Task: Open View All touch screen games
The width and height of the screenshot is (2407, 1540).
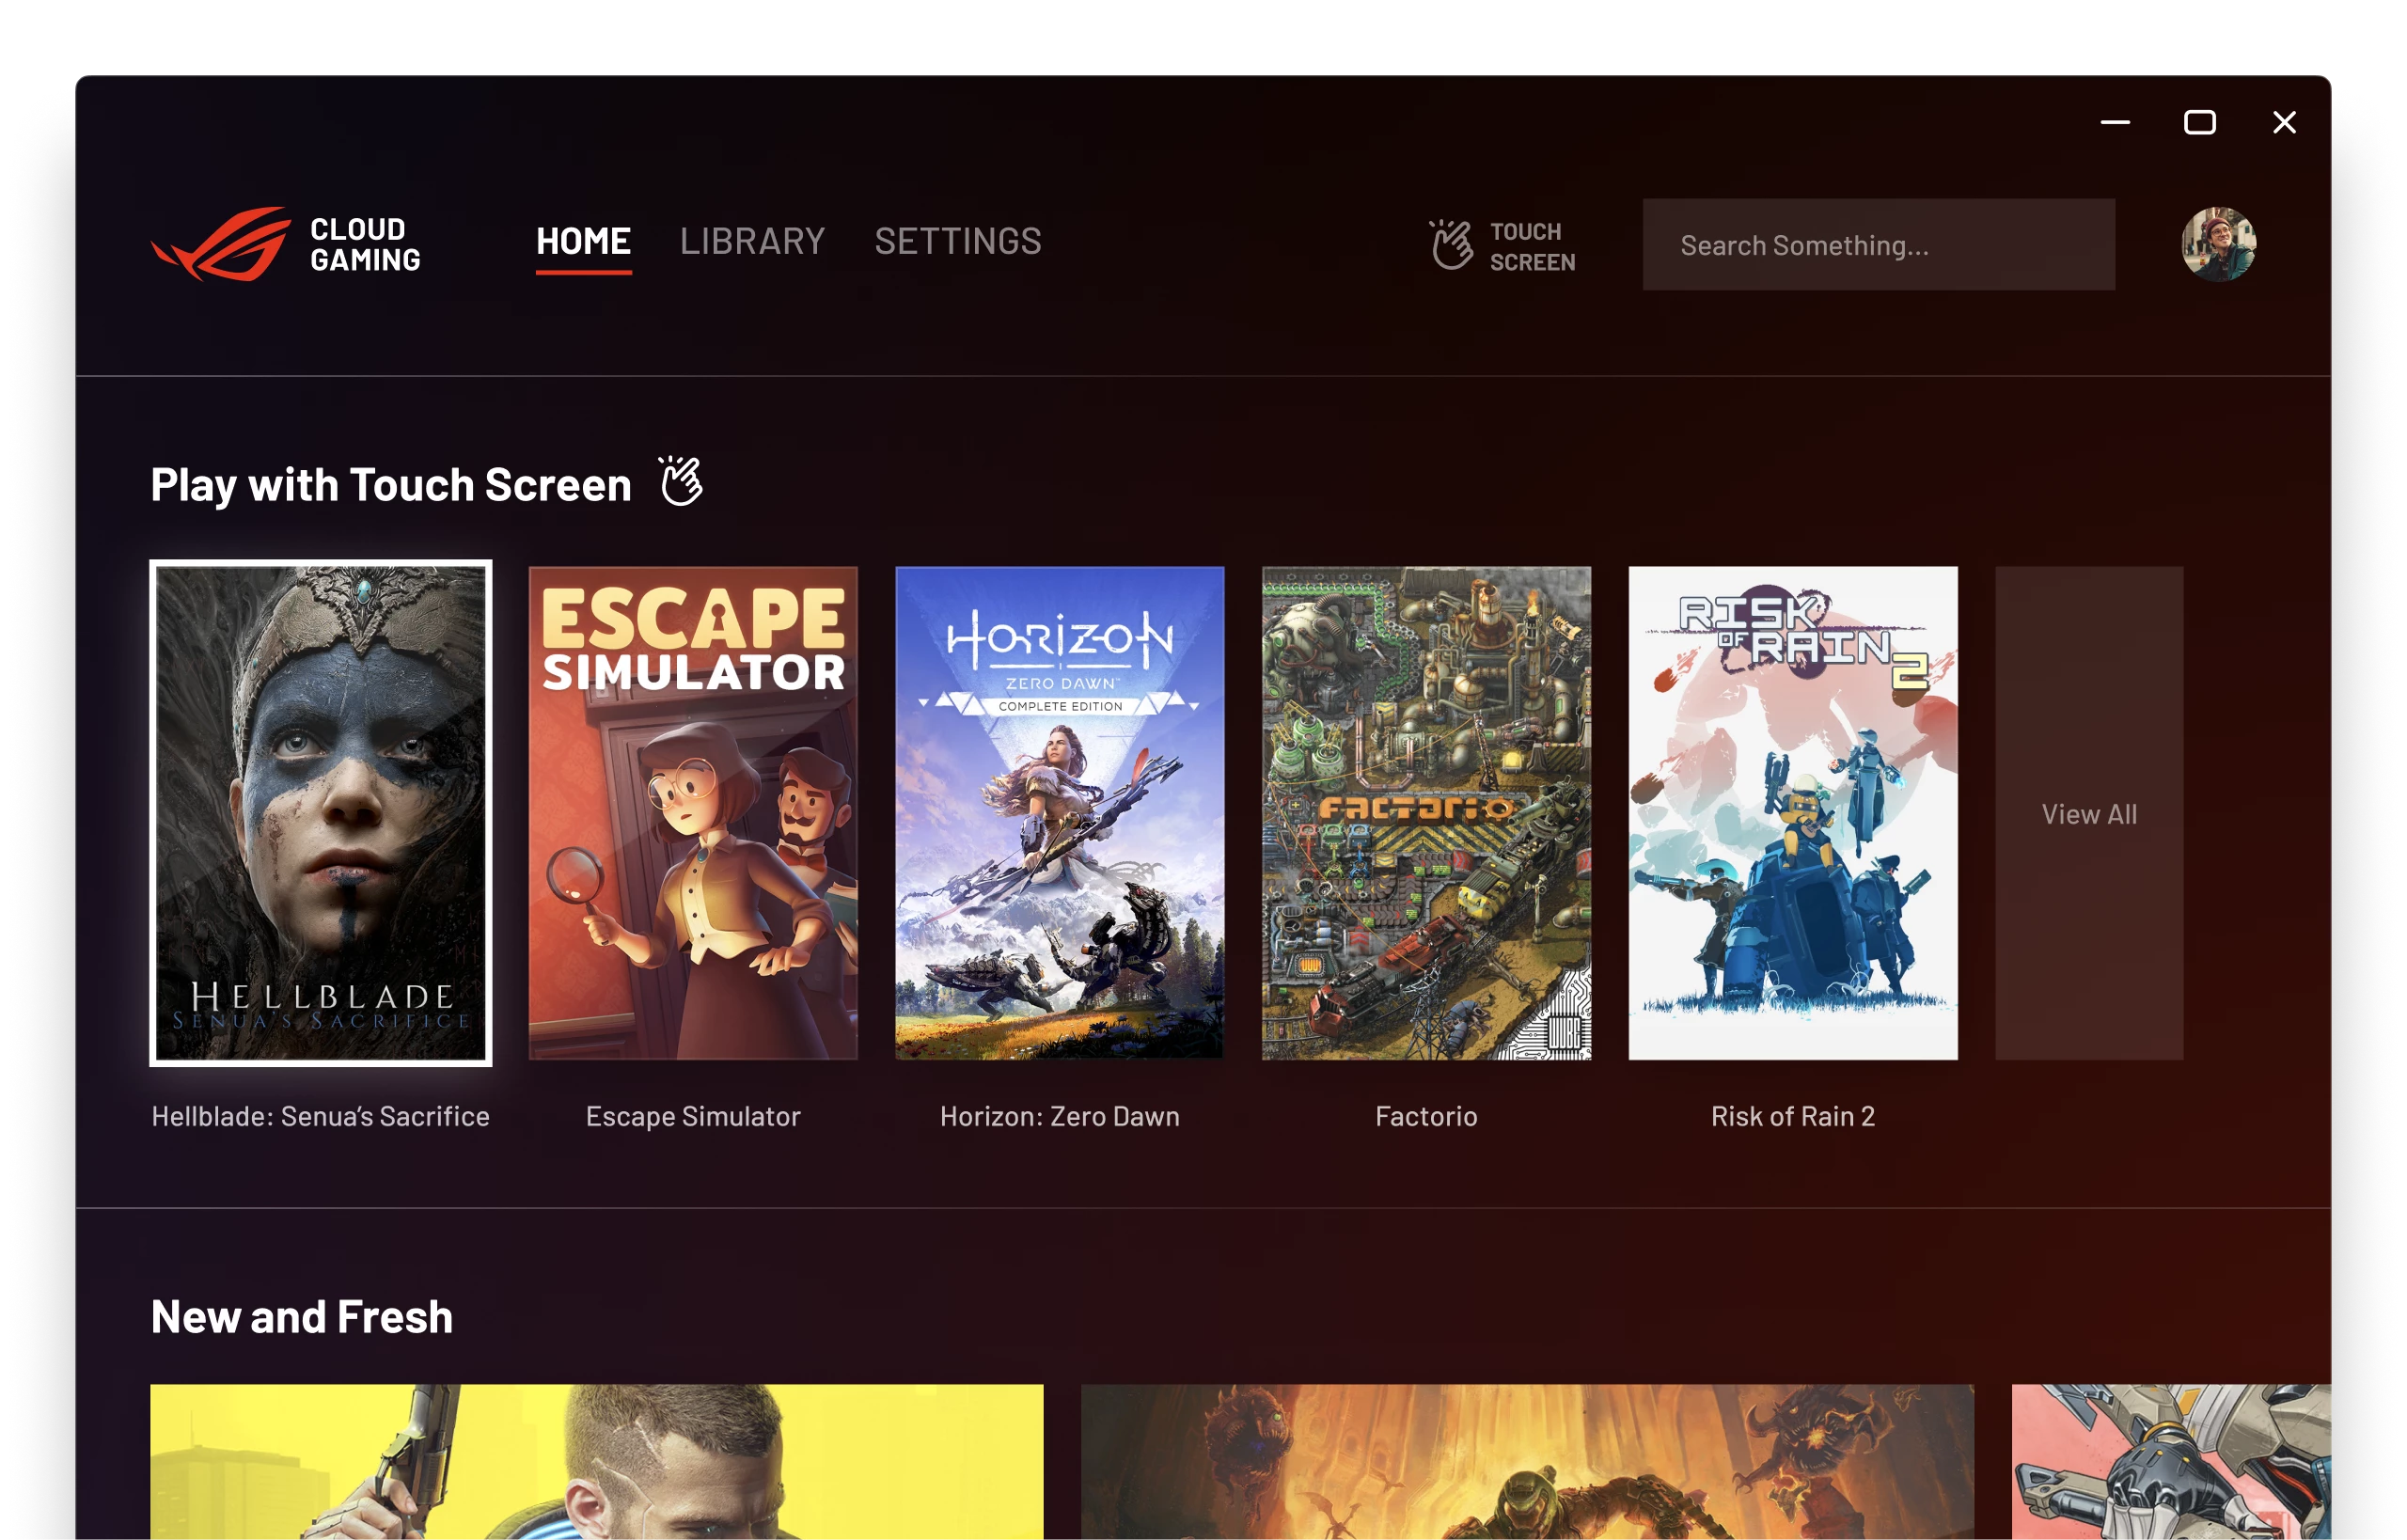Action: [2088, 813]
